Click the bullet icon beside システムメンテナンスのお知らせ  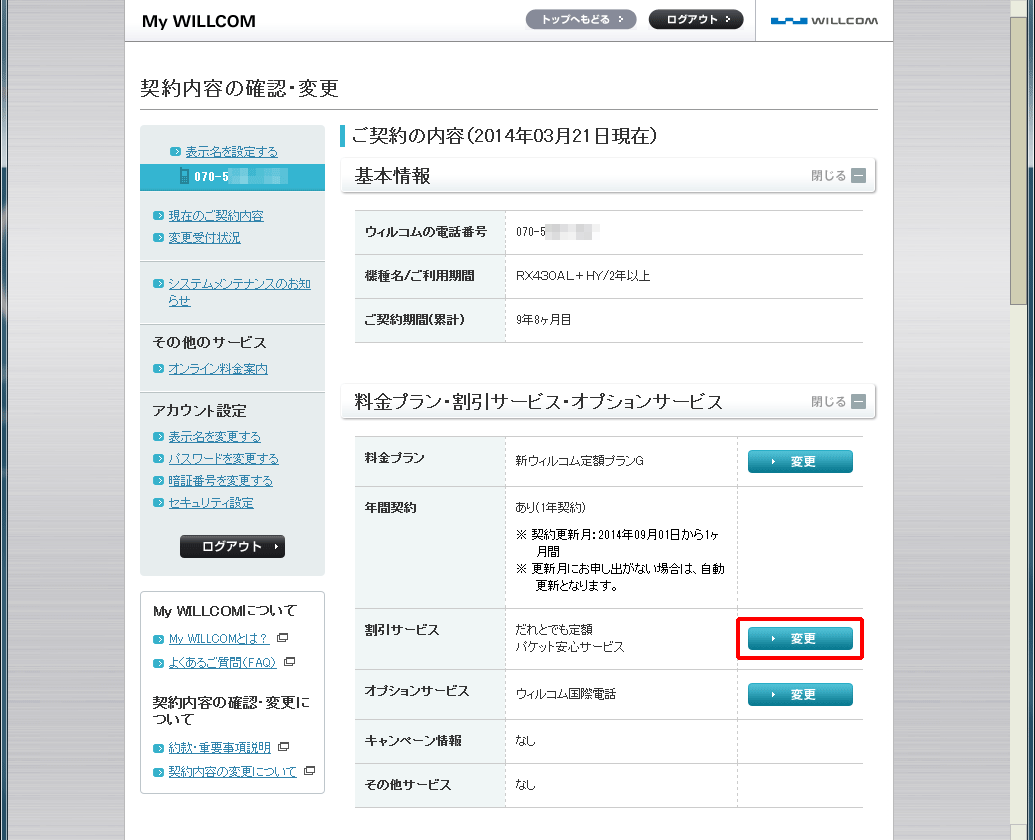pos(158,284)
